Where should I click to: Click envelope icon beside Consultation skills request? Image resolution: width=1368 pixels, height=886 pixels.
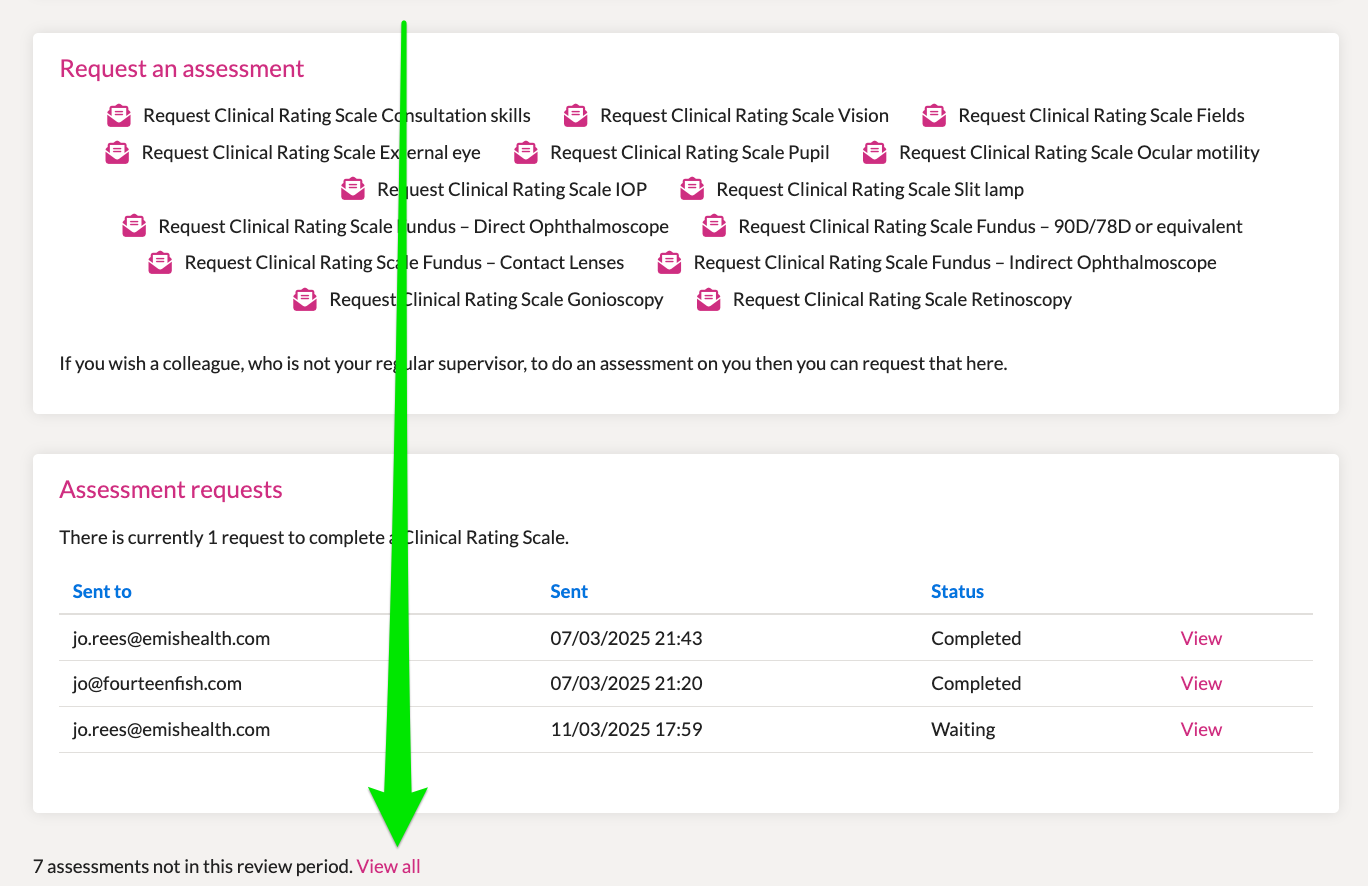[119, 116]
